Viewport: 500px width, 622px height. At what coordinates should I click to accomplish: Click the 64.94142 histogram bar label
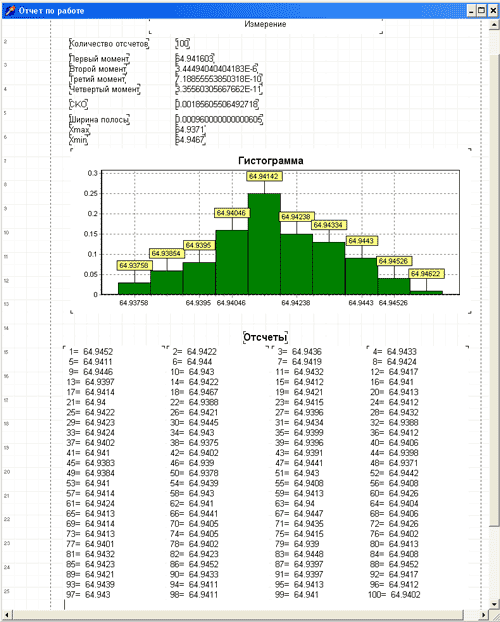tap(264, 177)
